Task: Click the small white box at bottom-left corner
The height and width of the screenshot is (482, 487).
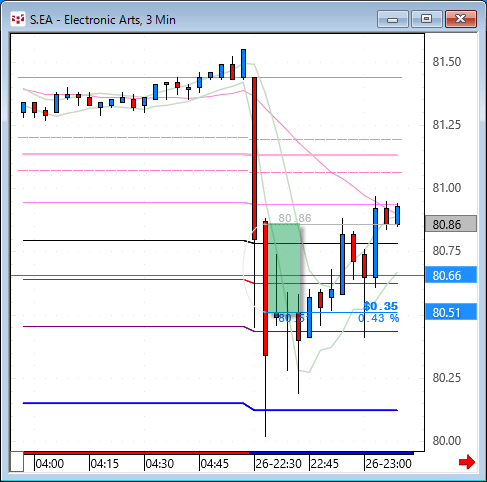Action: click(x=17, y=462)
